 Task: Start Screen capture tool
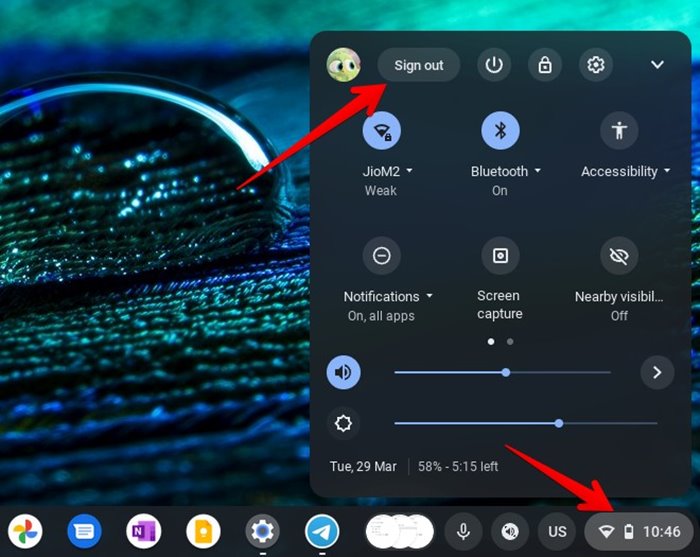click(500, 256)
